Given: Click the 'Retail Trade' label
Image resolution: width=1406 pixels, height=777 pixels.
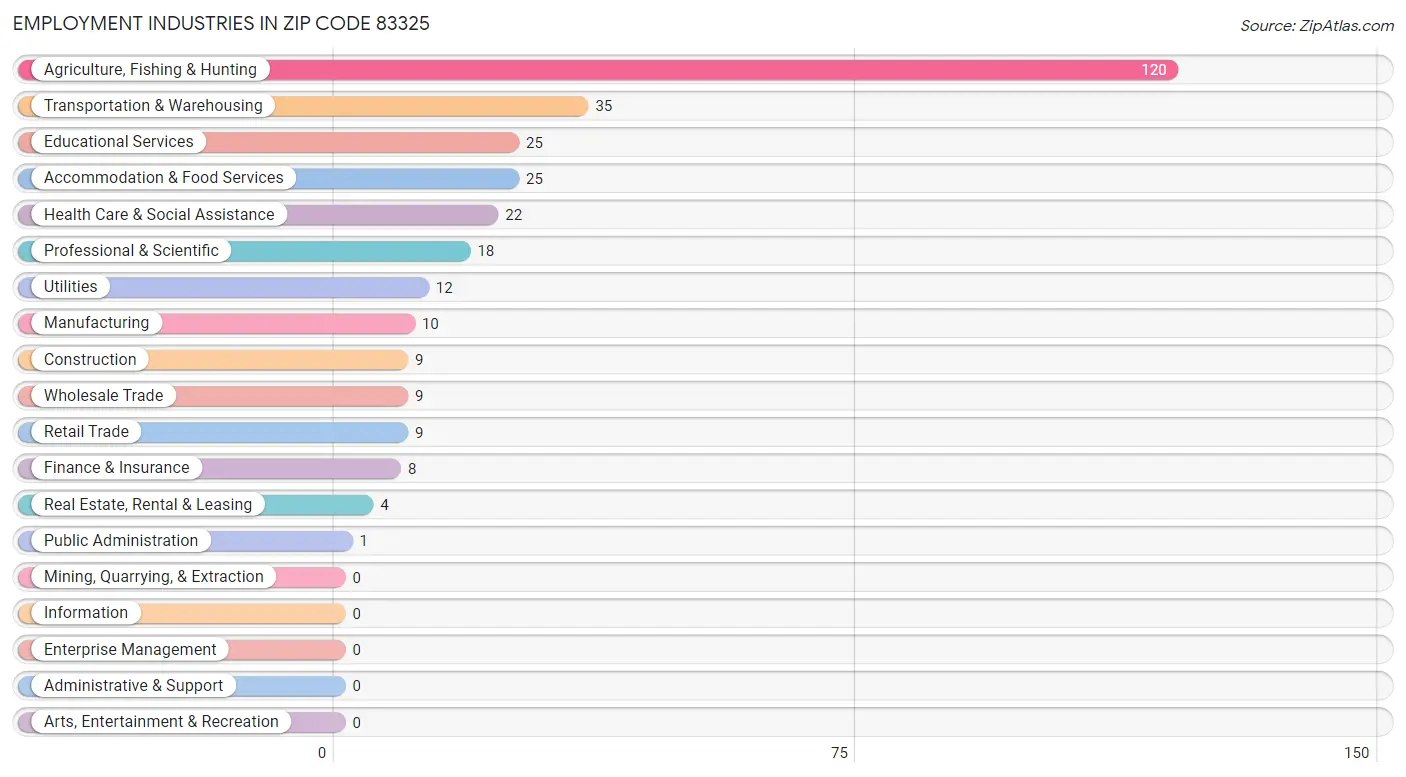Looking at the screenshot, I should point(86,431).
